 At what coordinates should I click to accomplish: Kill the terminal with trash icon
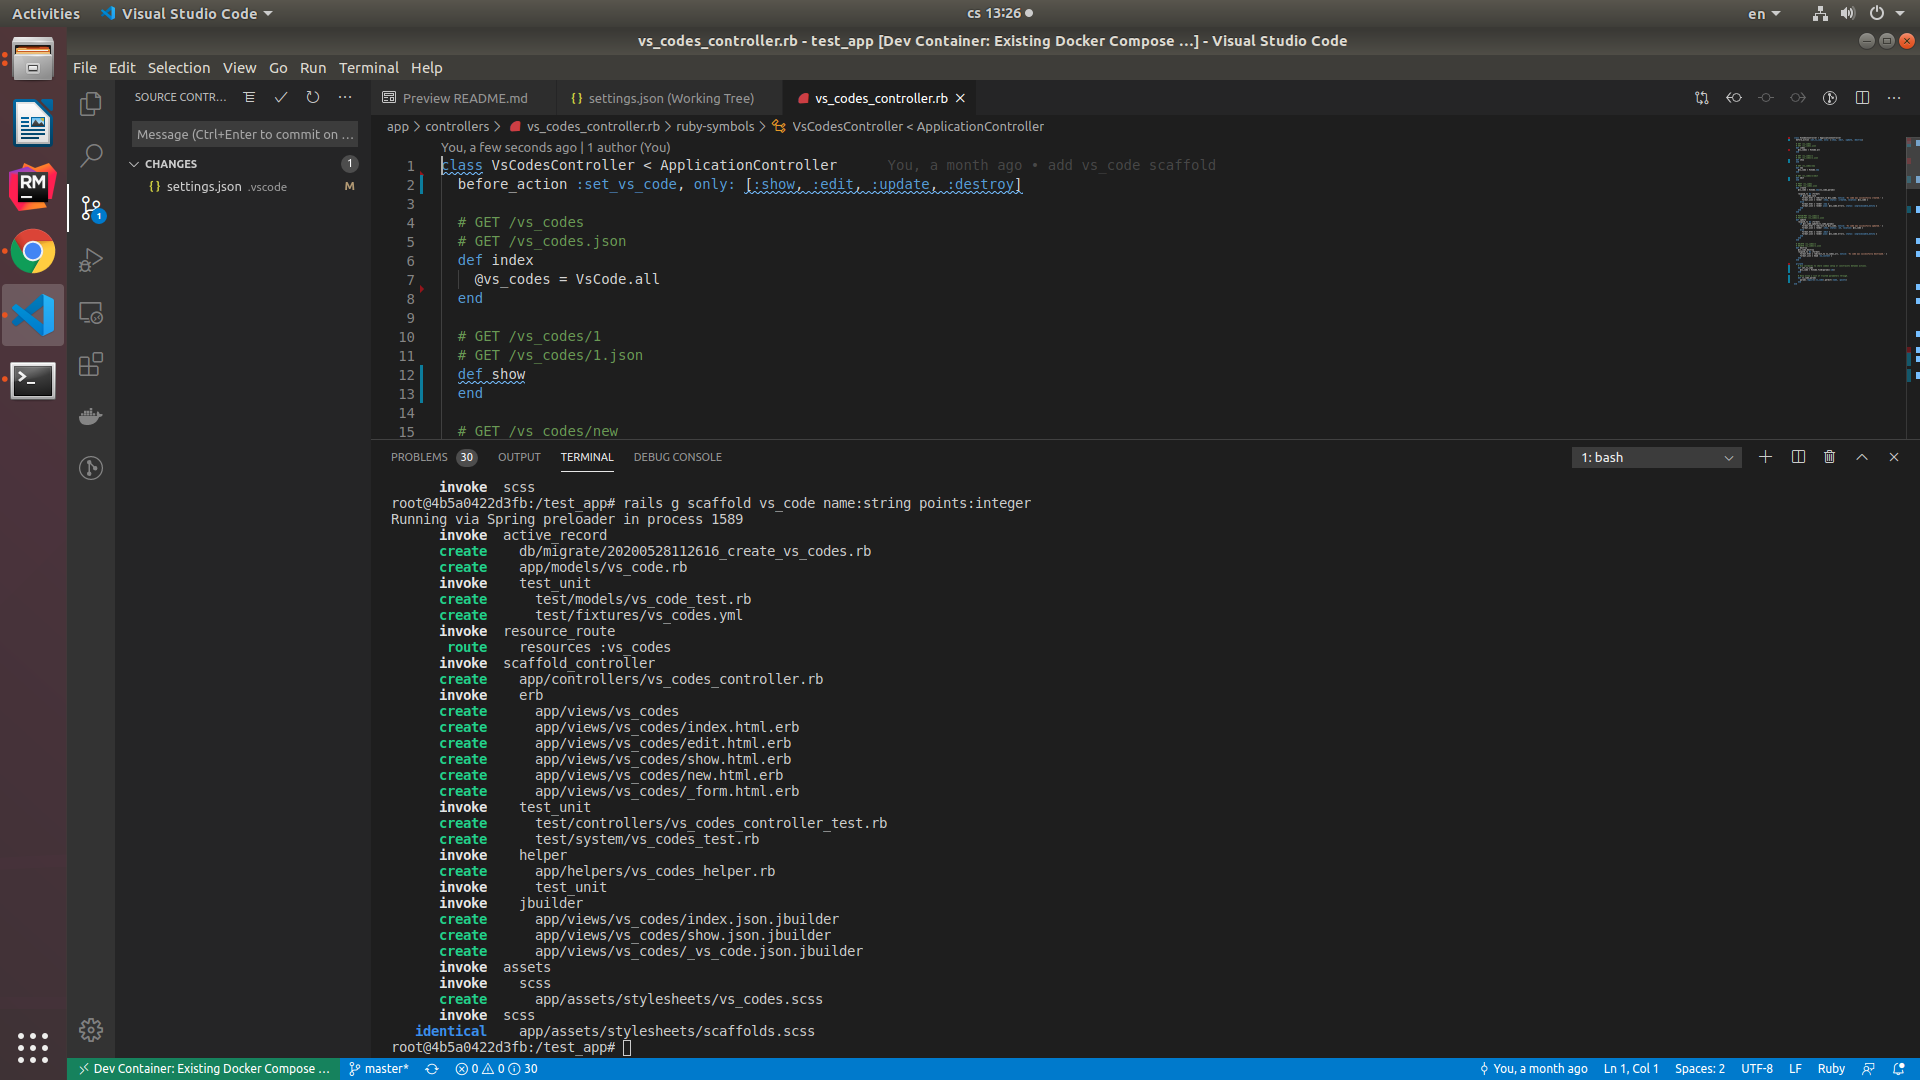click(1829, 457)
